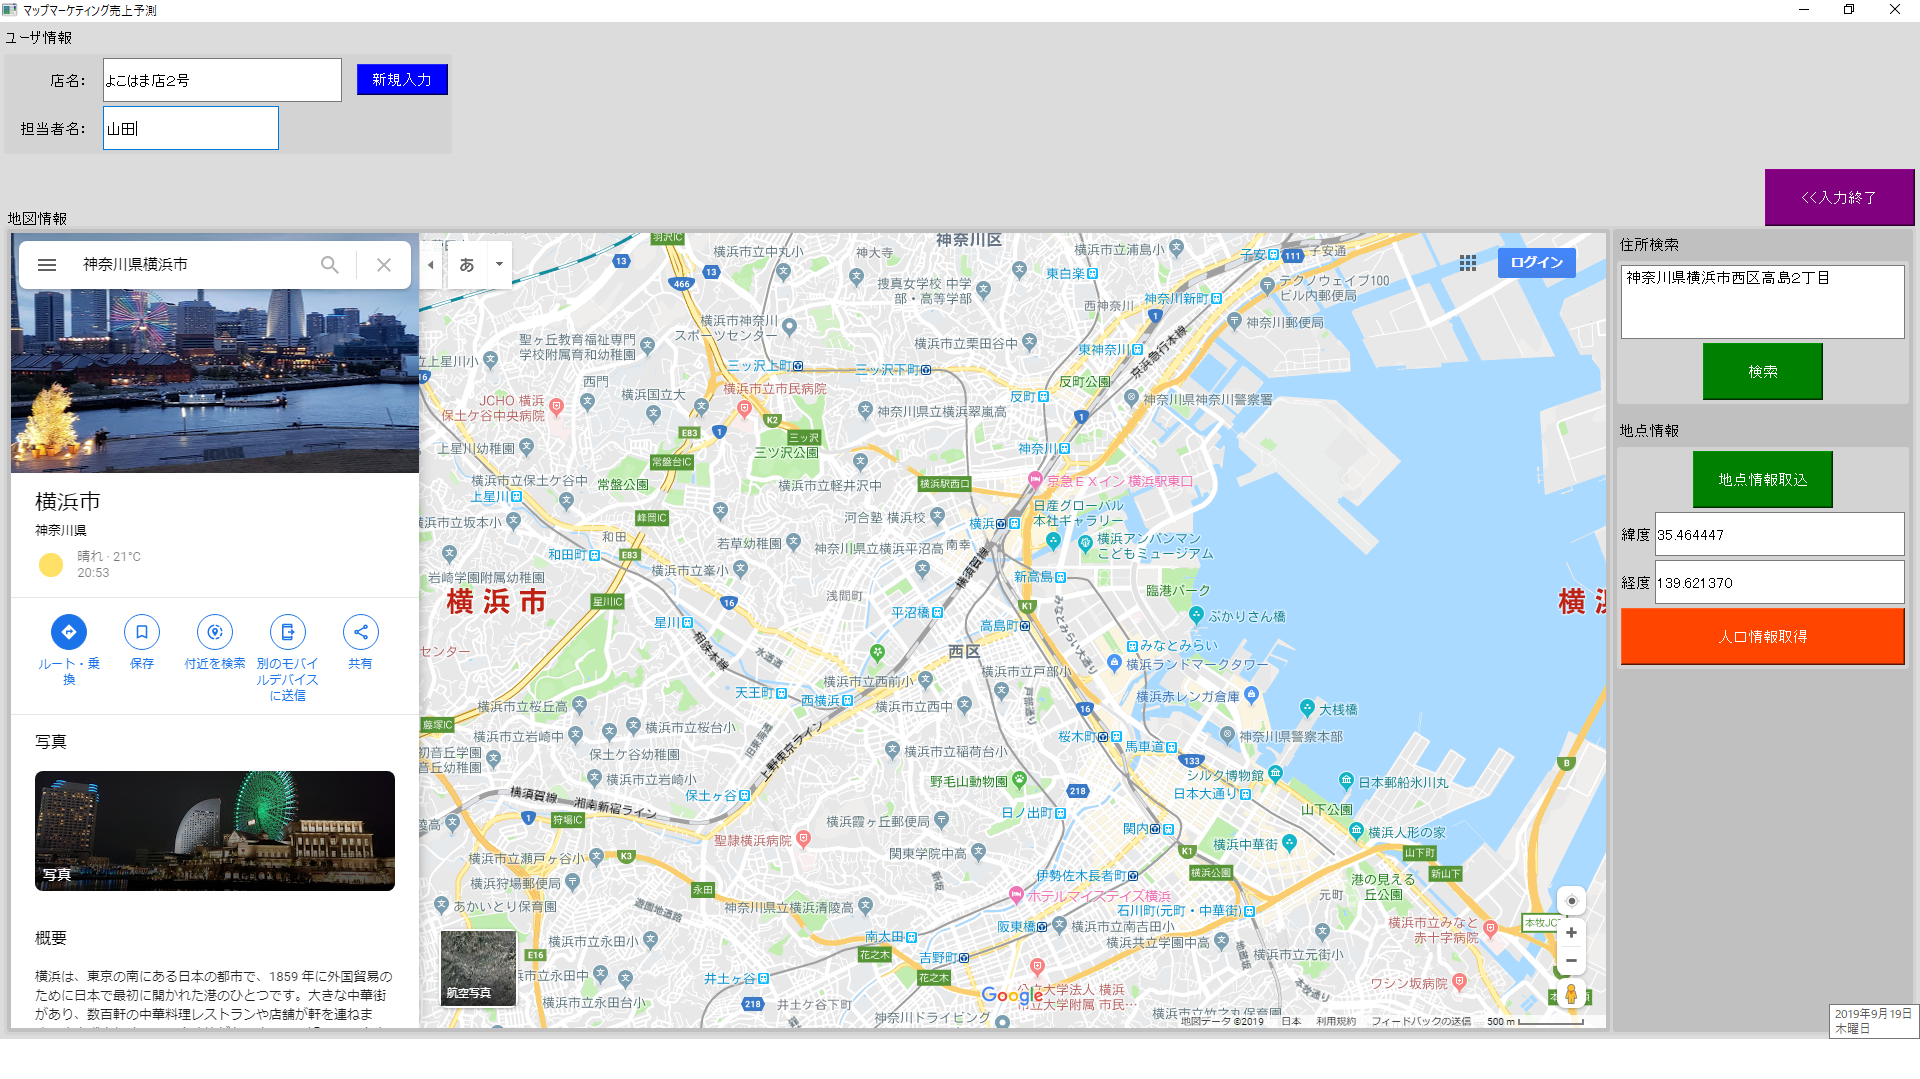Click シルク博物館 marker on map
The width and height of the screenshot is (1920, 1079).
pos(1276,773)
